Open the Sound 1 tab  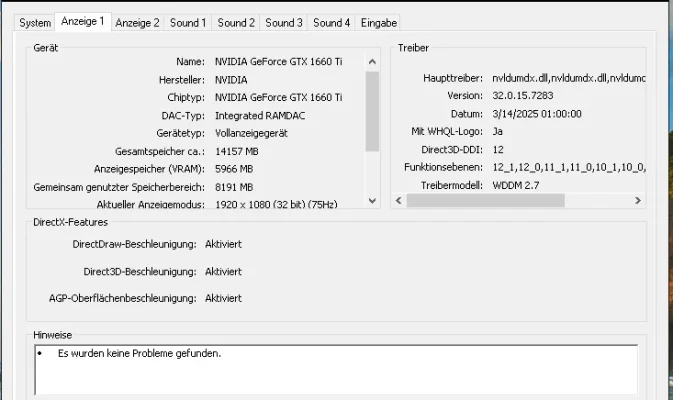click(188, 23)
